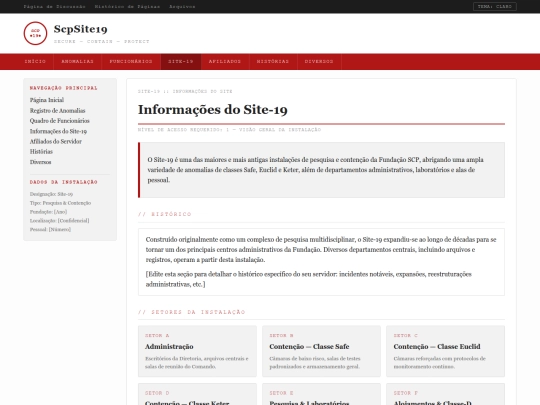Select the active SITE-19 navigation tab
This screenshot has height=405, width=540.
point(181,62)
